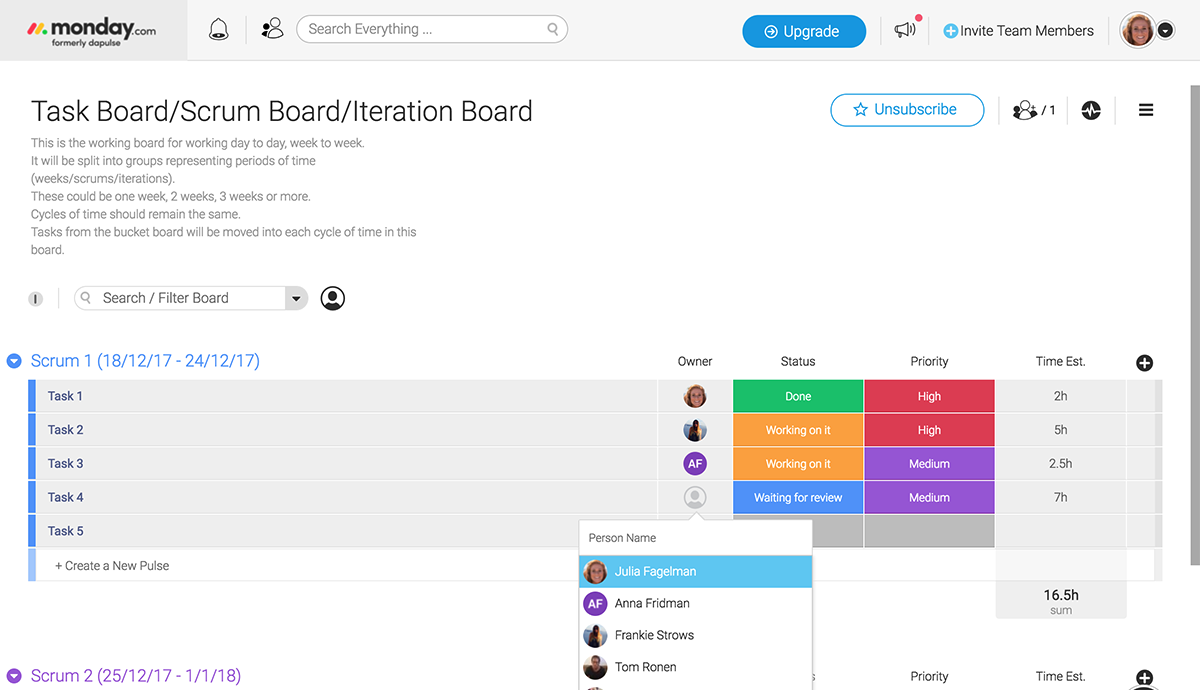
Task: Click the monday.com logo
Action: (92, 31)
